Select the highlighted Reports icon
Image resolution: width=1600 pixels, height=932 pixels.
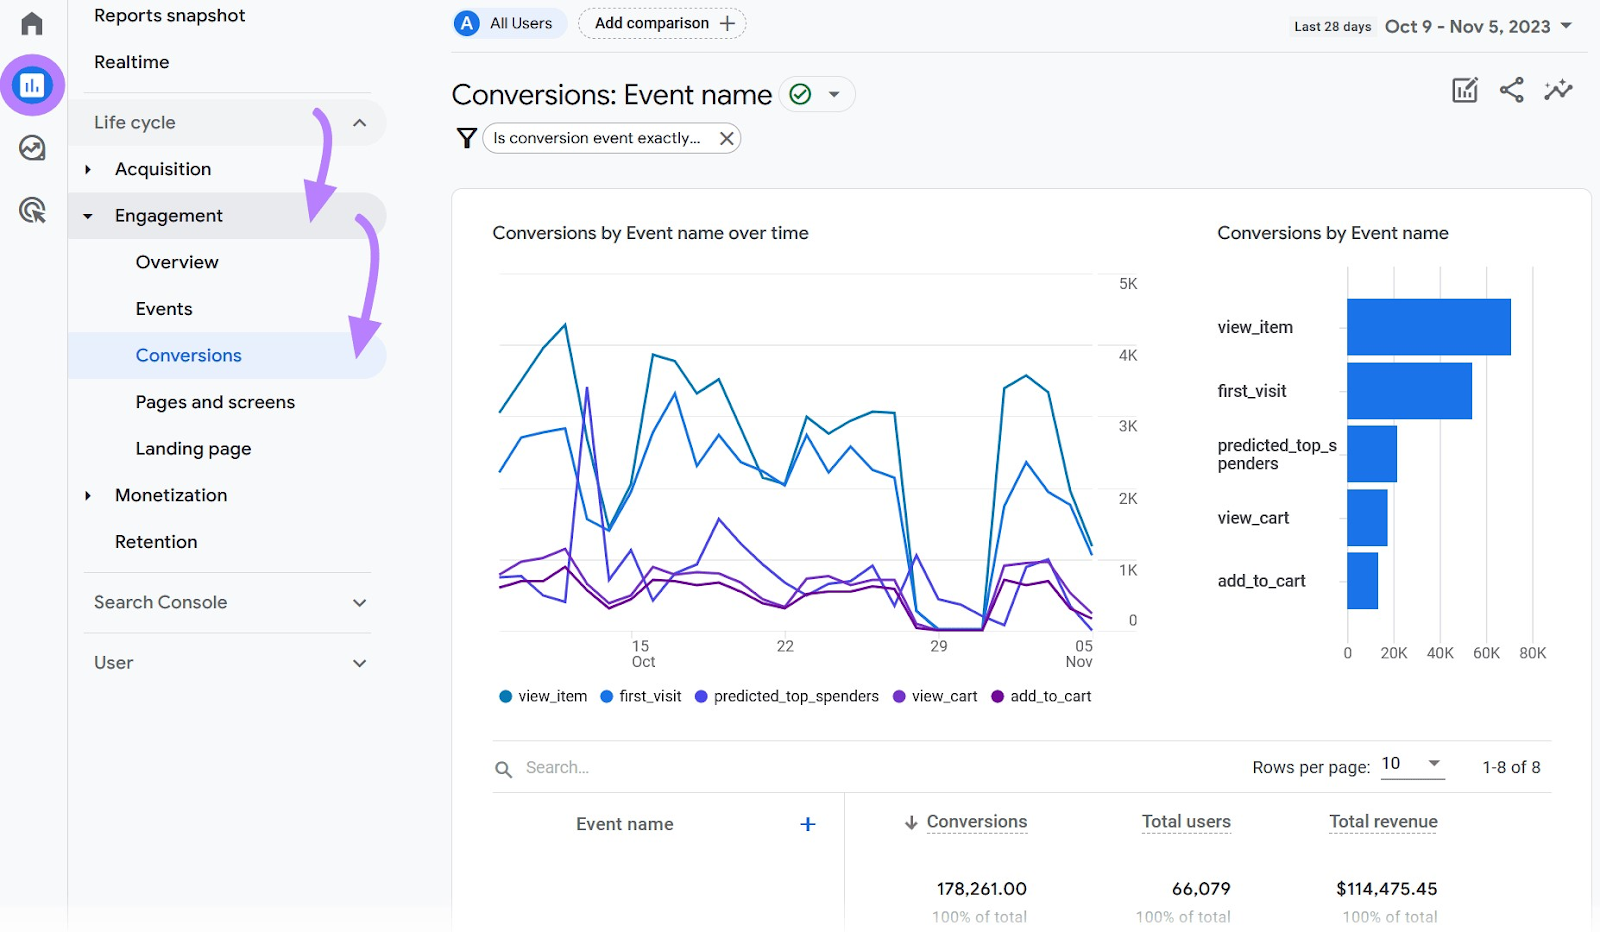[31, 85]
